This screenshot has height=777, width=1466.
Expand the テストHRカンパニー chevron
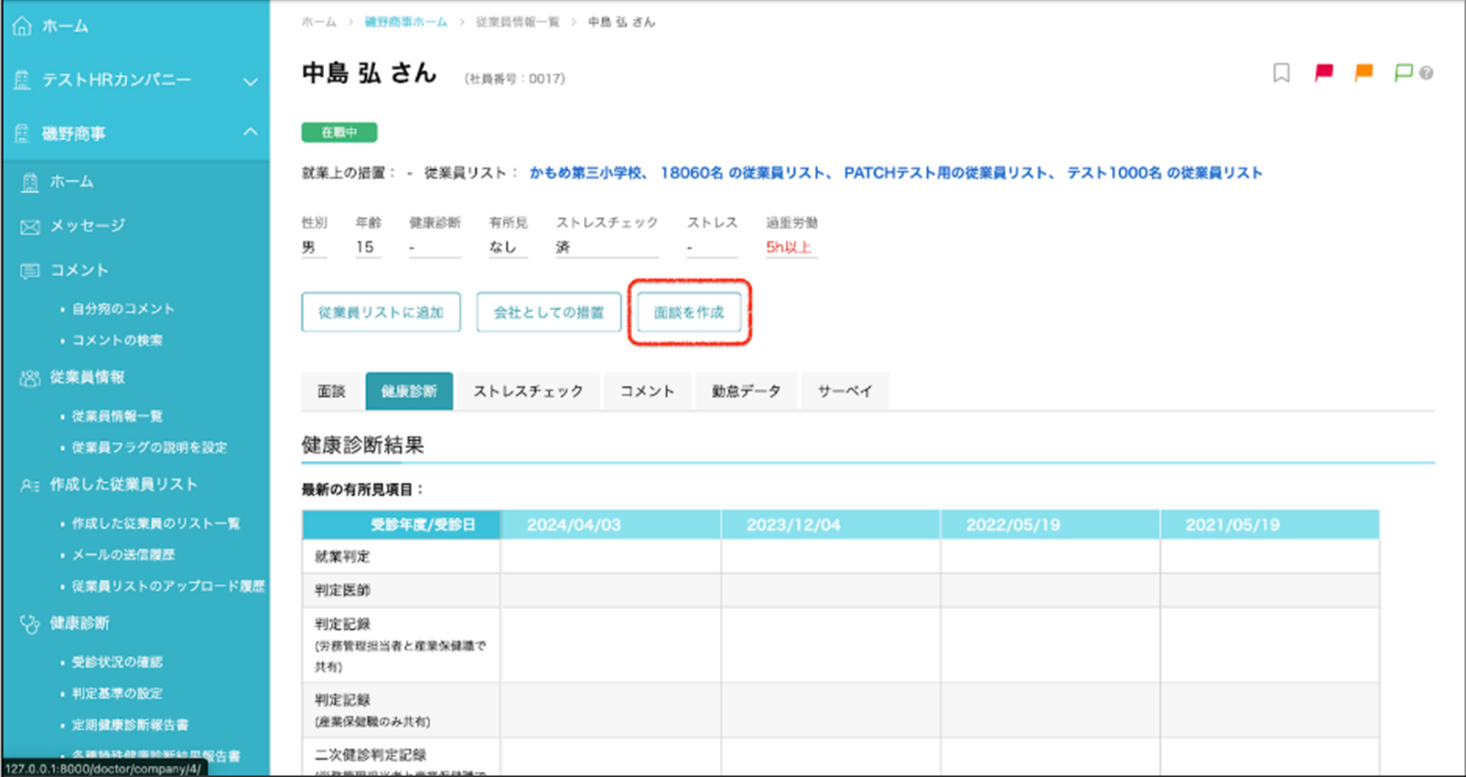pyautogui.click(x=250, y=81)
